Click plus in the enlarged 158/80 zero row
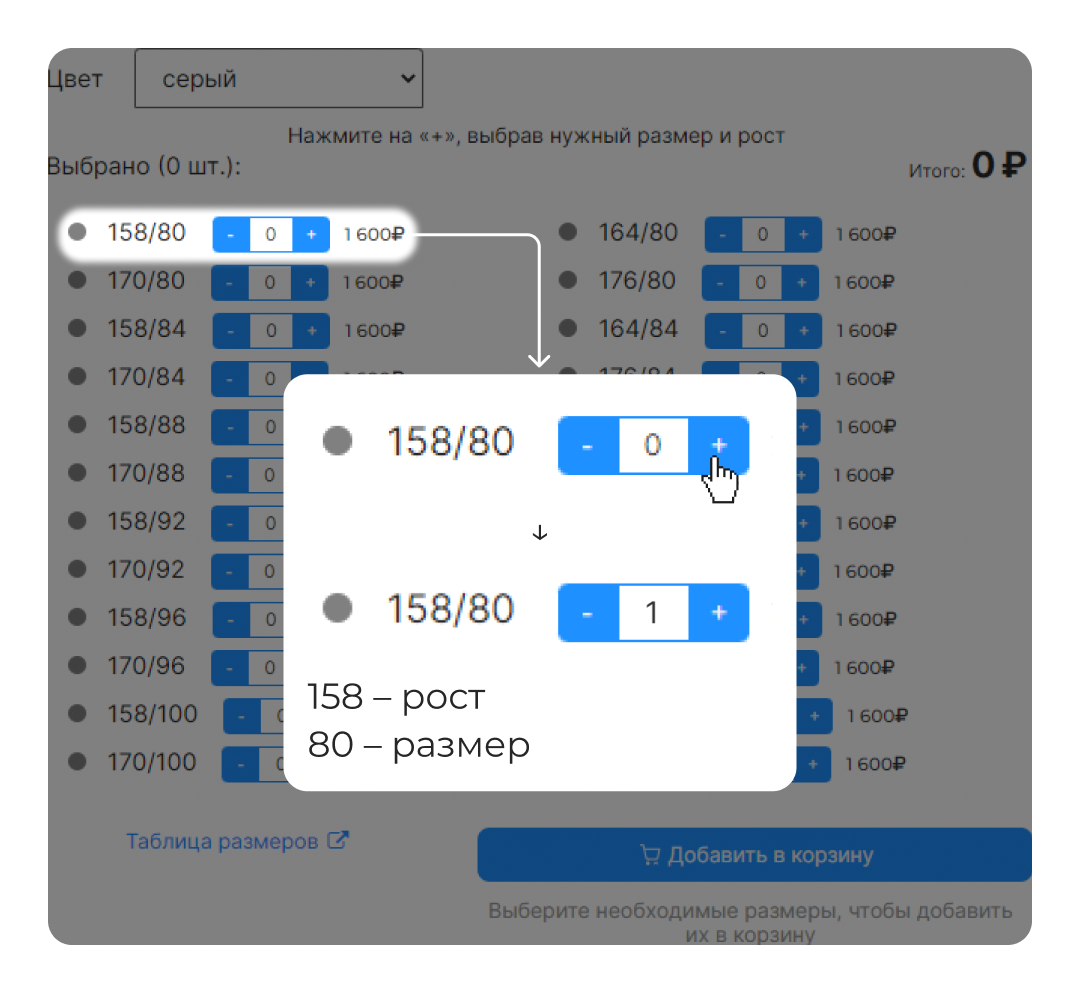The image size is (1080, 993). point(718,444)
